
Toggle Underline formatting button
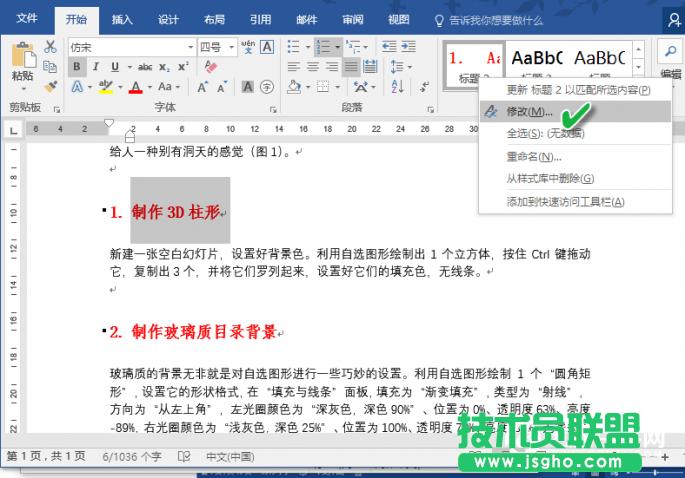115,67
